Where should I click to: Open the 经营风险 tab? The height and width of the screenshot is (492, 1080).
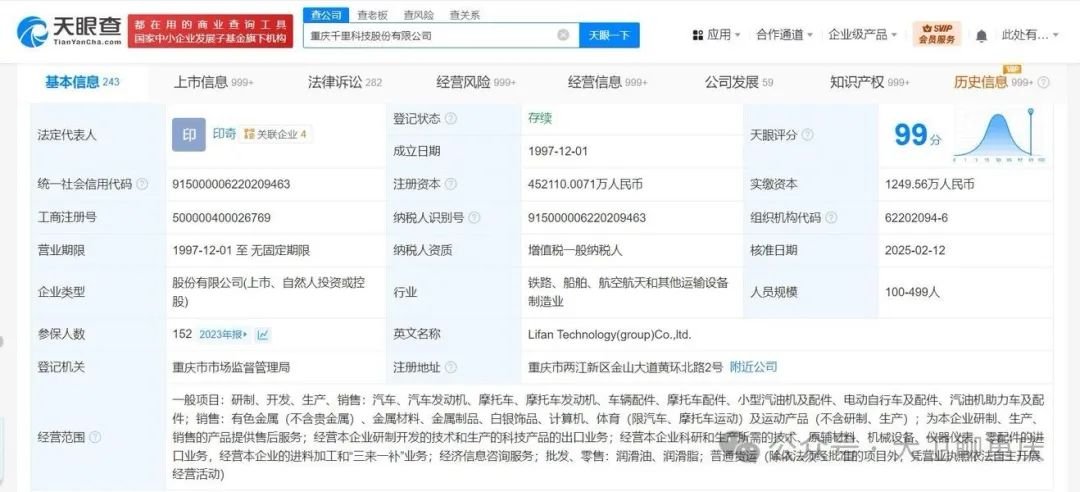pos(476,83)
